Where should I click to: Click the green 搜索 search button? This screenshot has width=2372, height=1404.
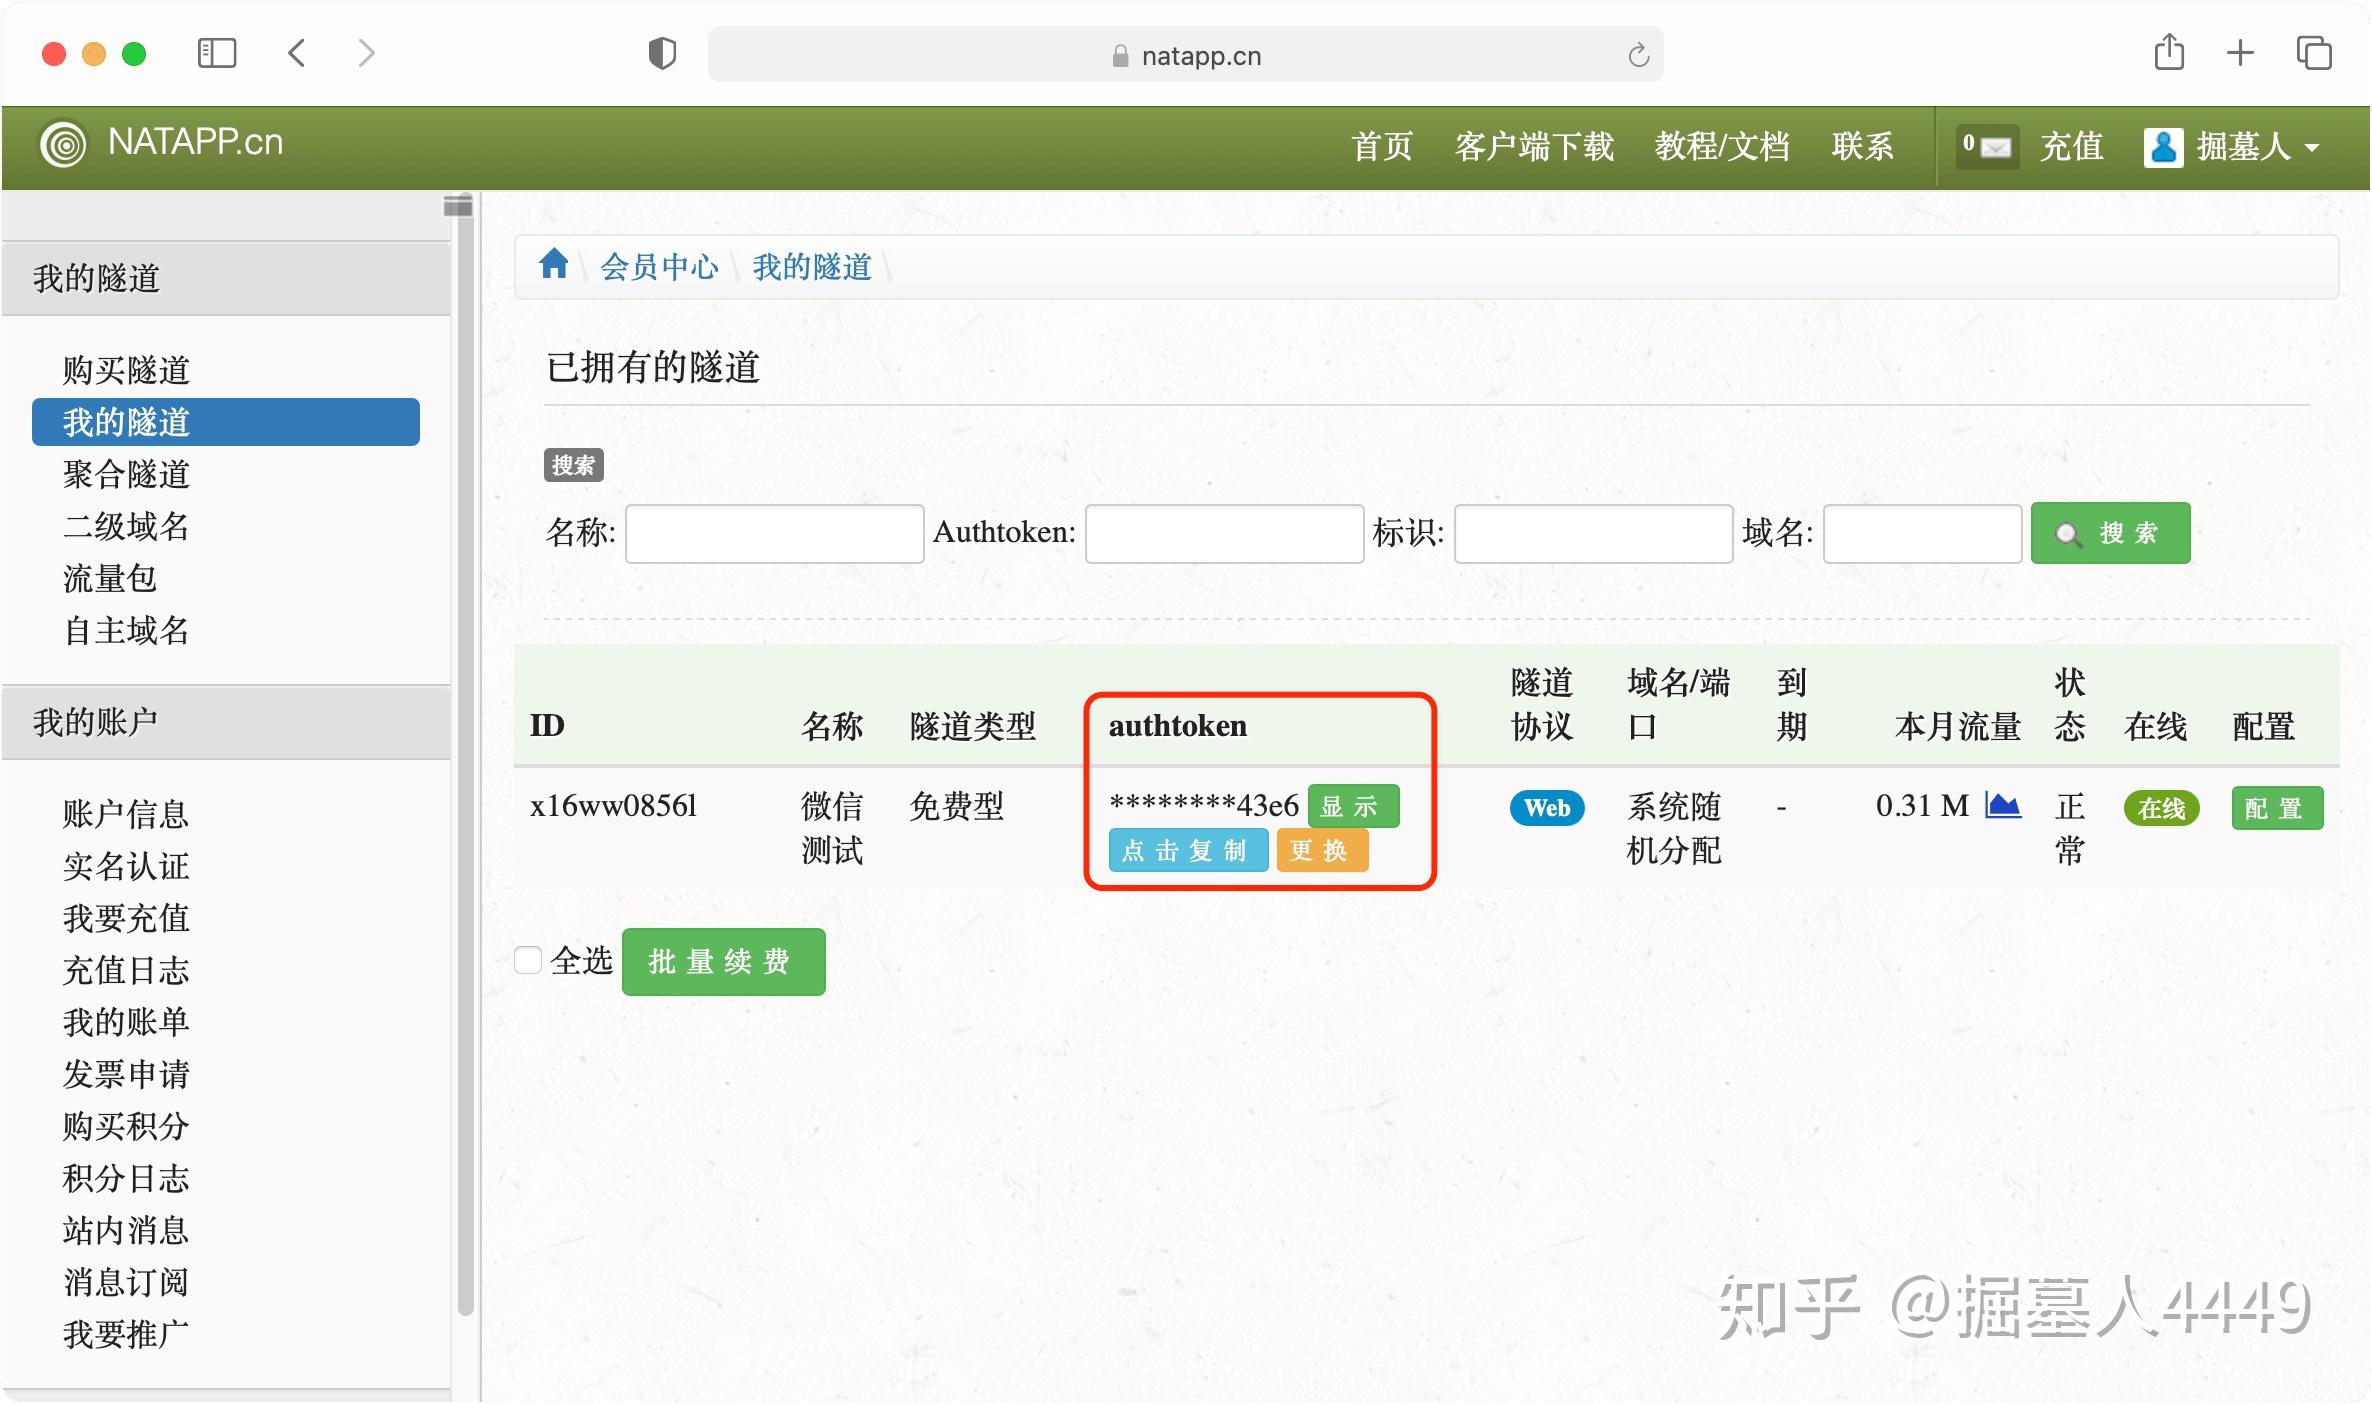tap(2110, 533)
